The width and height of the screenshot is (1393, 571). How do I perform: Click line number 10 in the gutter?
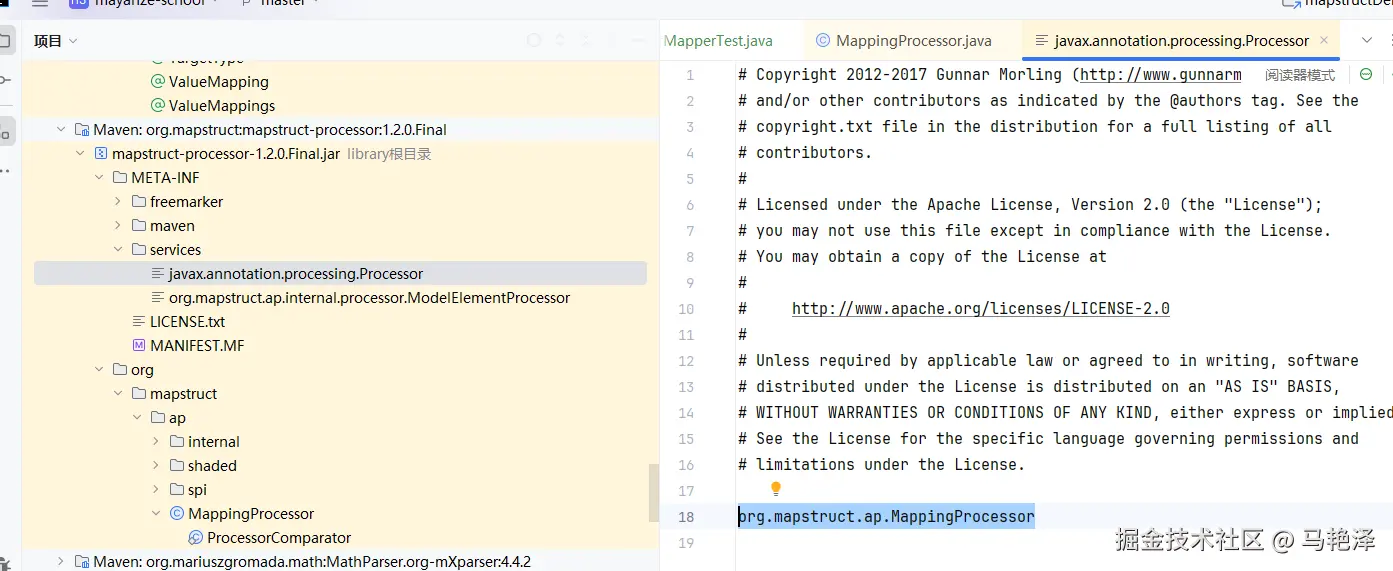point(686,309)
